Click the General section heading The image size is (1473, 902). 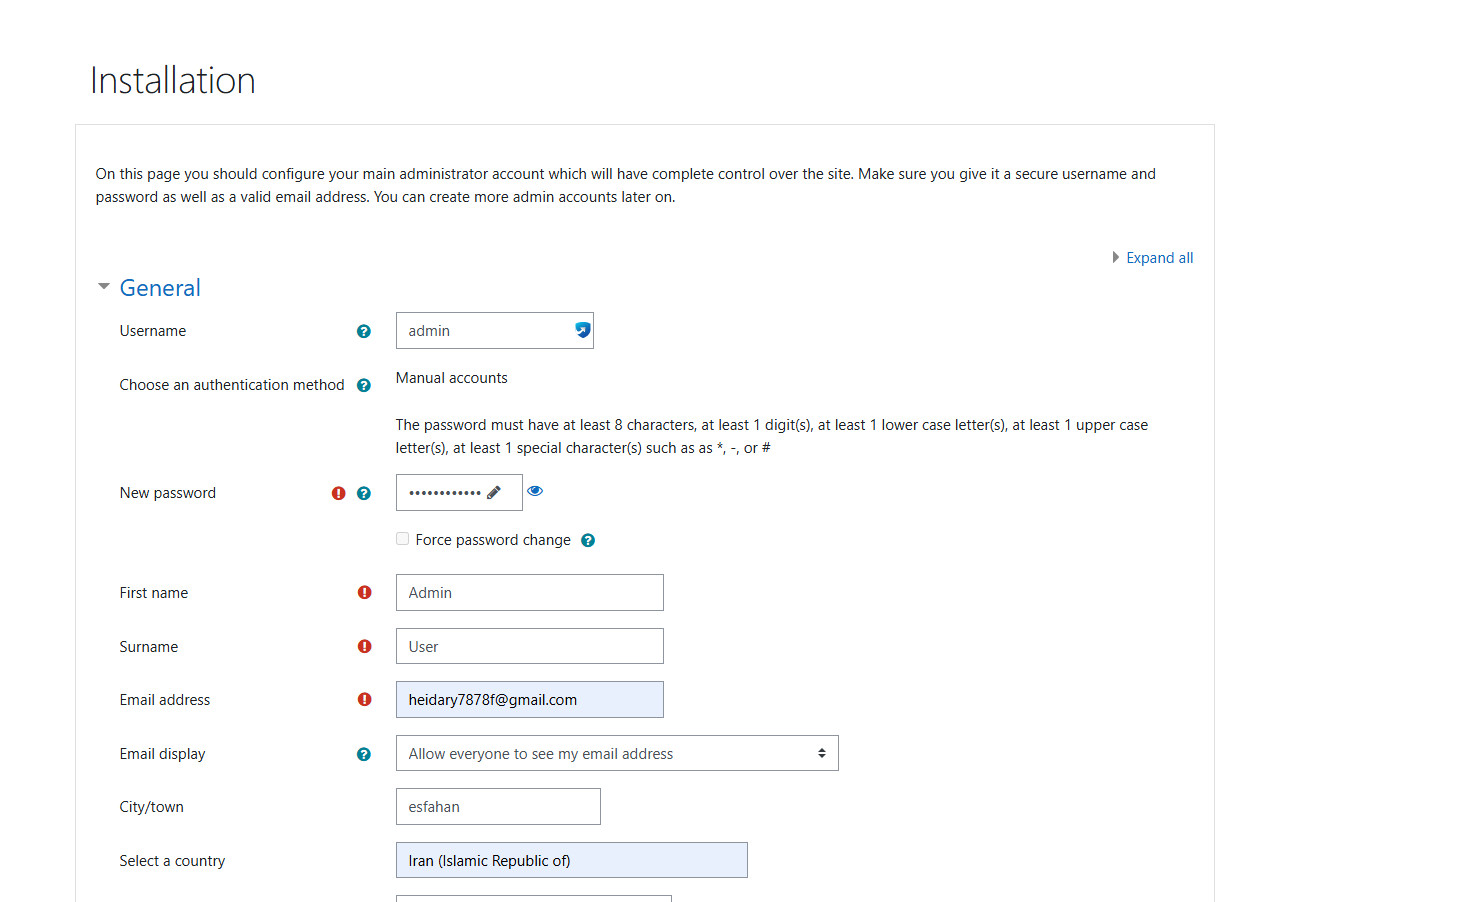click(x=160, y=287)
